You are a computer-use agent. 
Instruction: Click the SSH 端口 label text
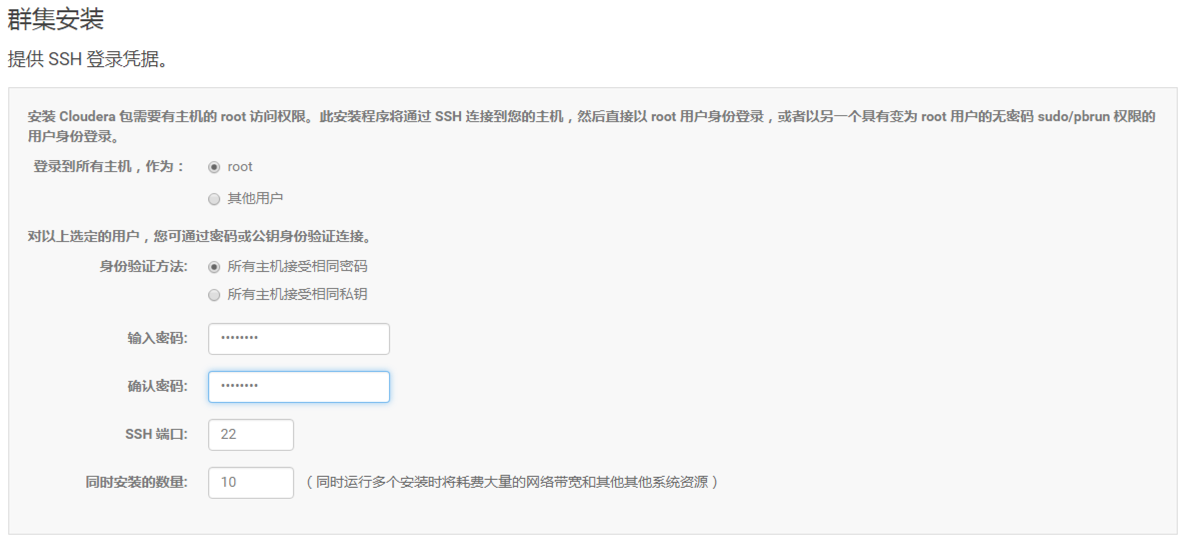pyautogui.click(x=157, y=435)
